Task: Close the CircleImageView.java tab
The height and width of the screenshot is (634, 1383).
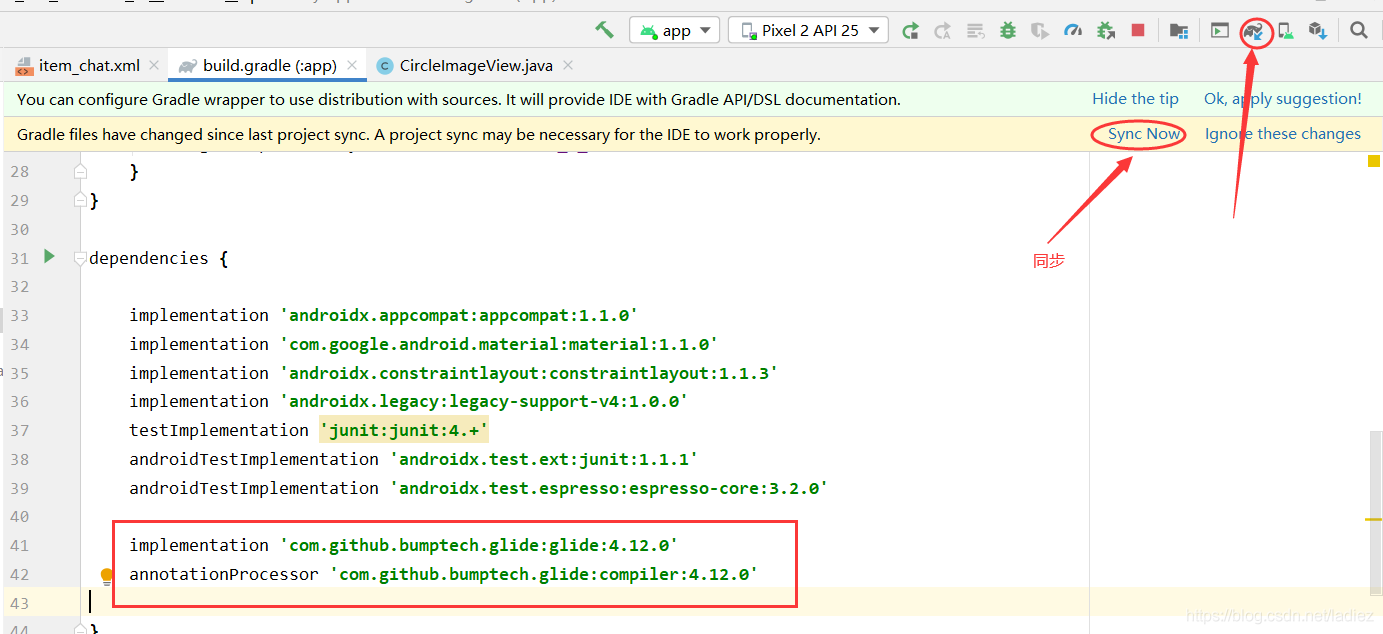Action: pos(568,66)
